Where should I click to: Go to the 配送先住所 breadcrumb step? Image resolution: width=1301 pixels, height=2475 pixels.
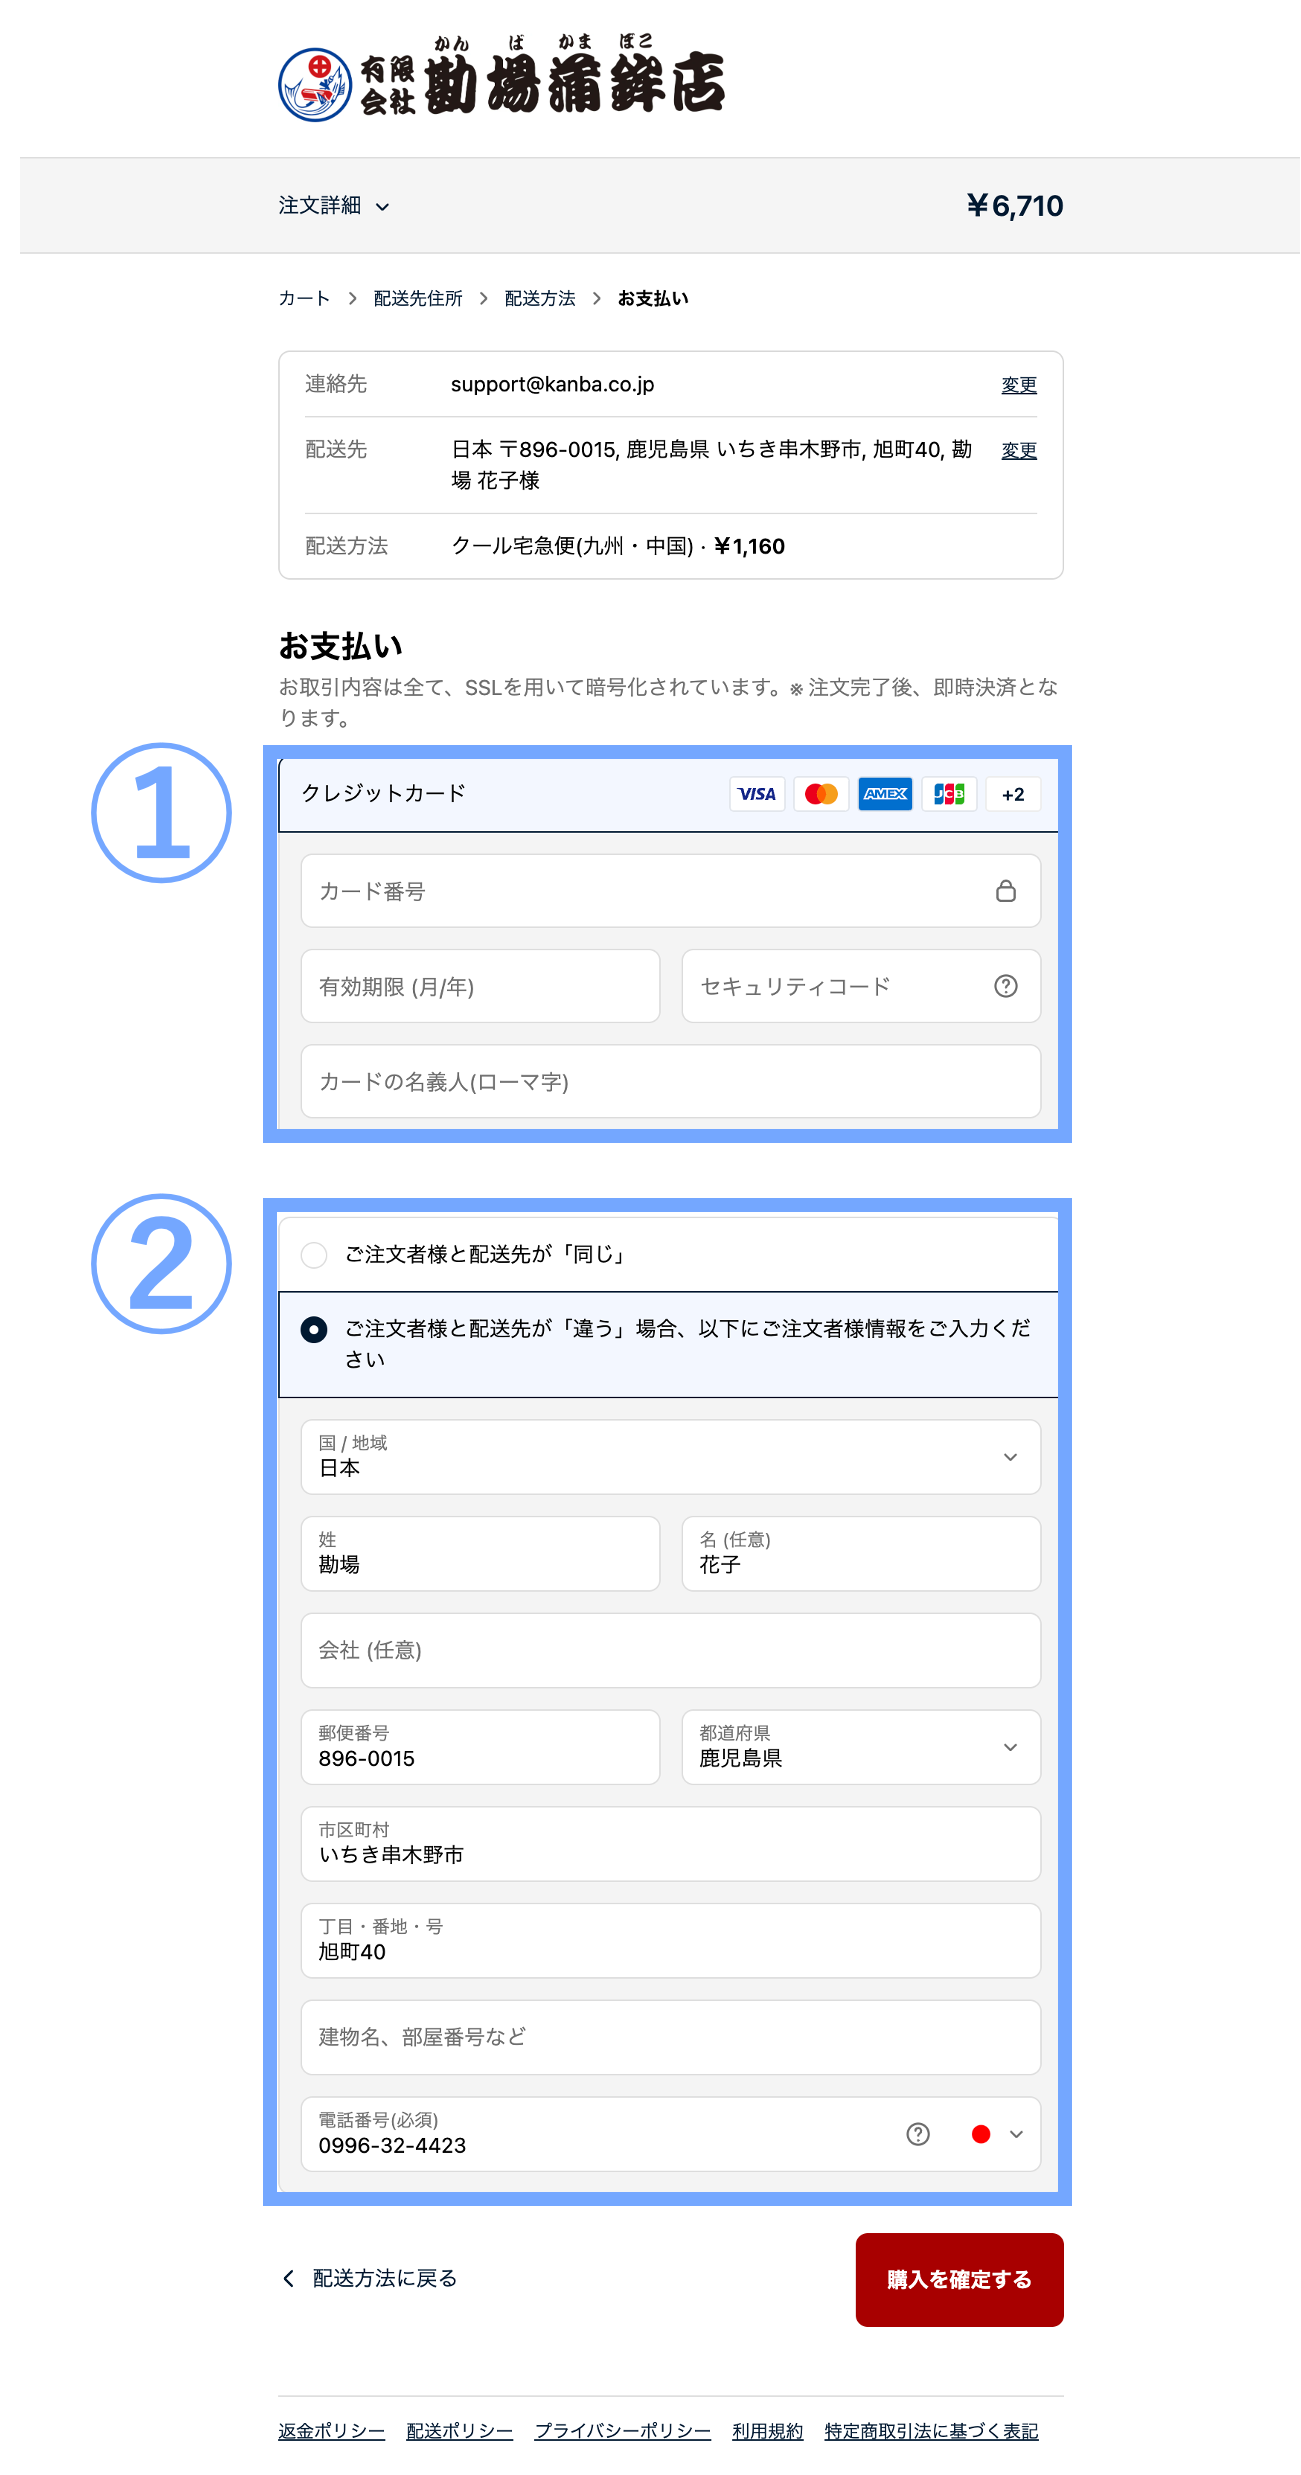[x=418, y=299]
